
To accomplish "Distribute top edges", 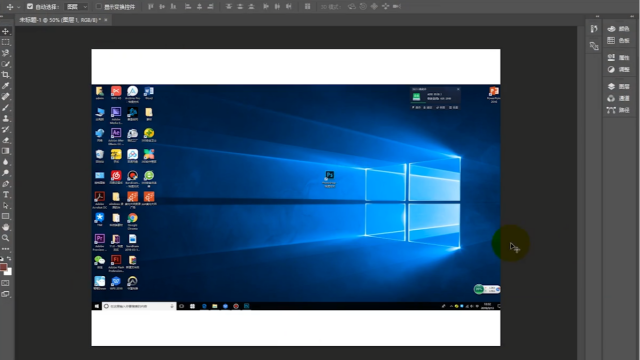I will 229,7.
